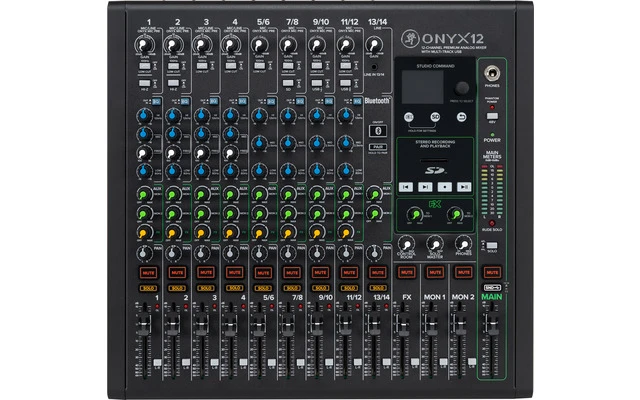The height and width of the screenshot is (400, 640).
Task: Engage the Hi-Z switch on channel 1
Action: point(145,83)
